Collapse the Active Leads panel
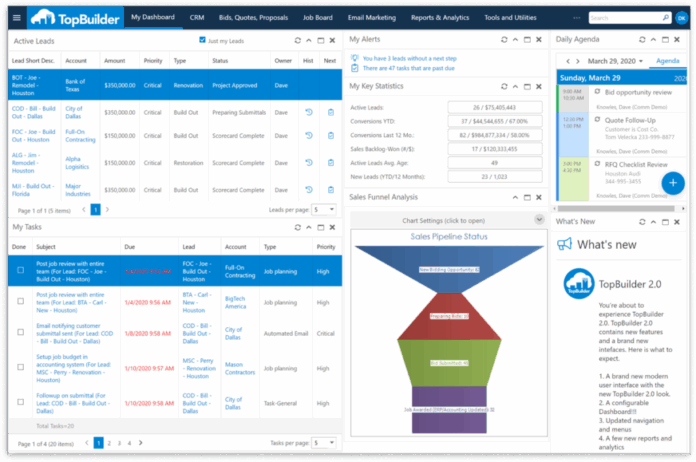The width and height of the screenshot is (696, 462). point(308,40)
